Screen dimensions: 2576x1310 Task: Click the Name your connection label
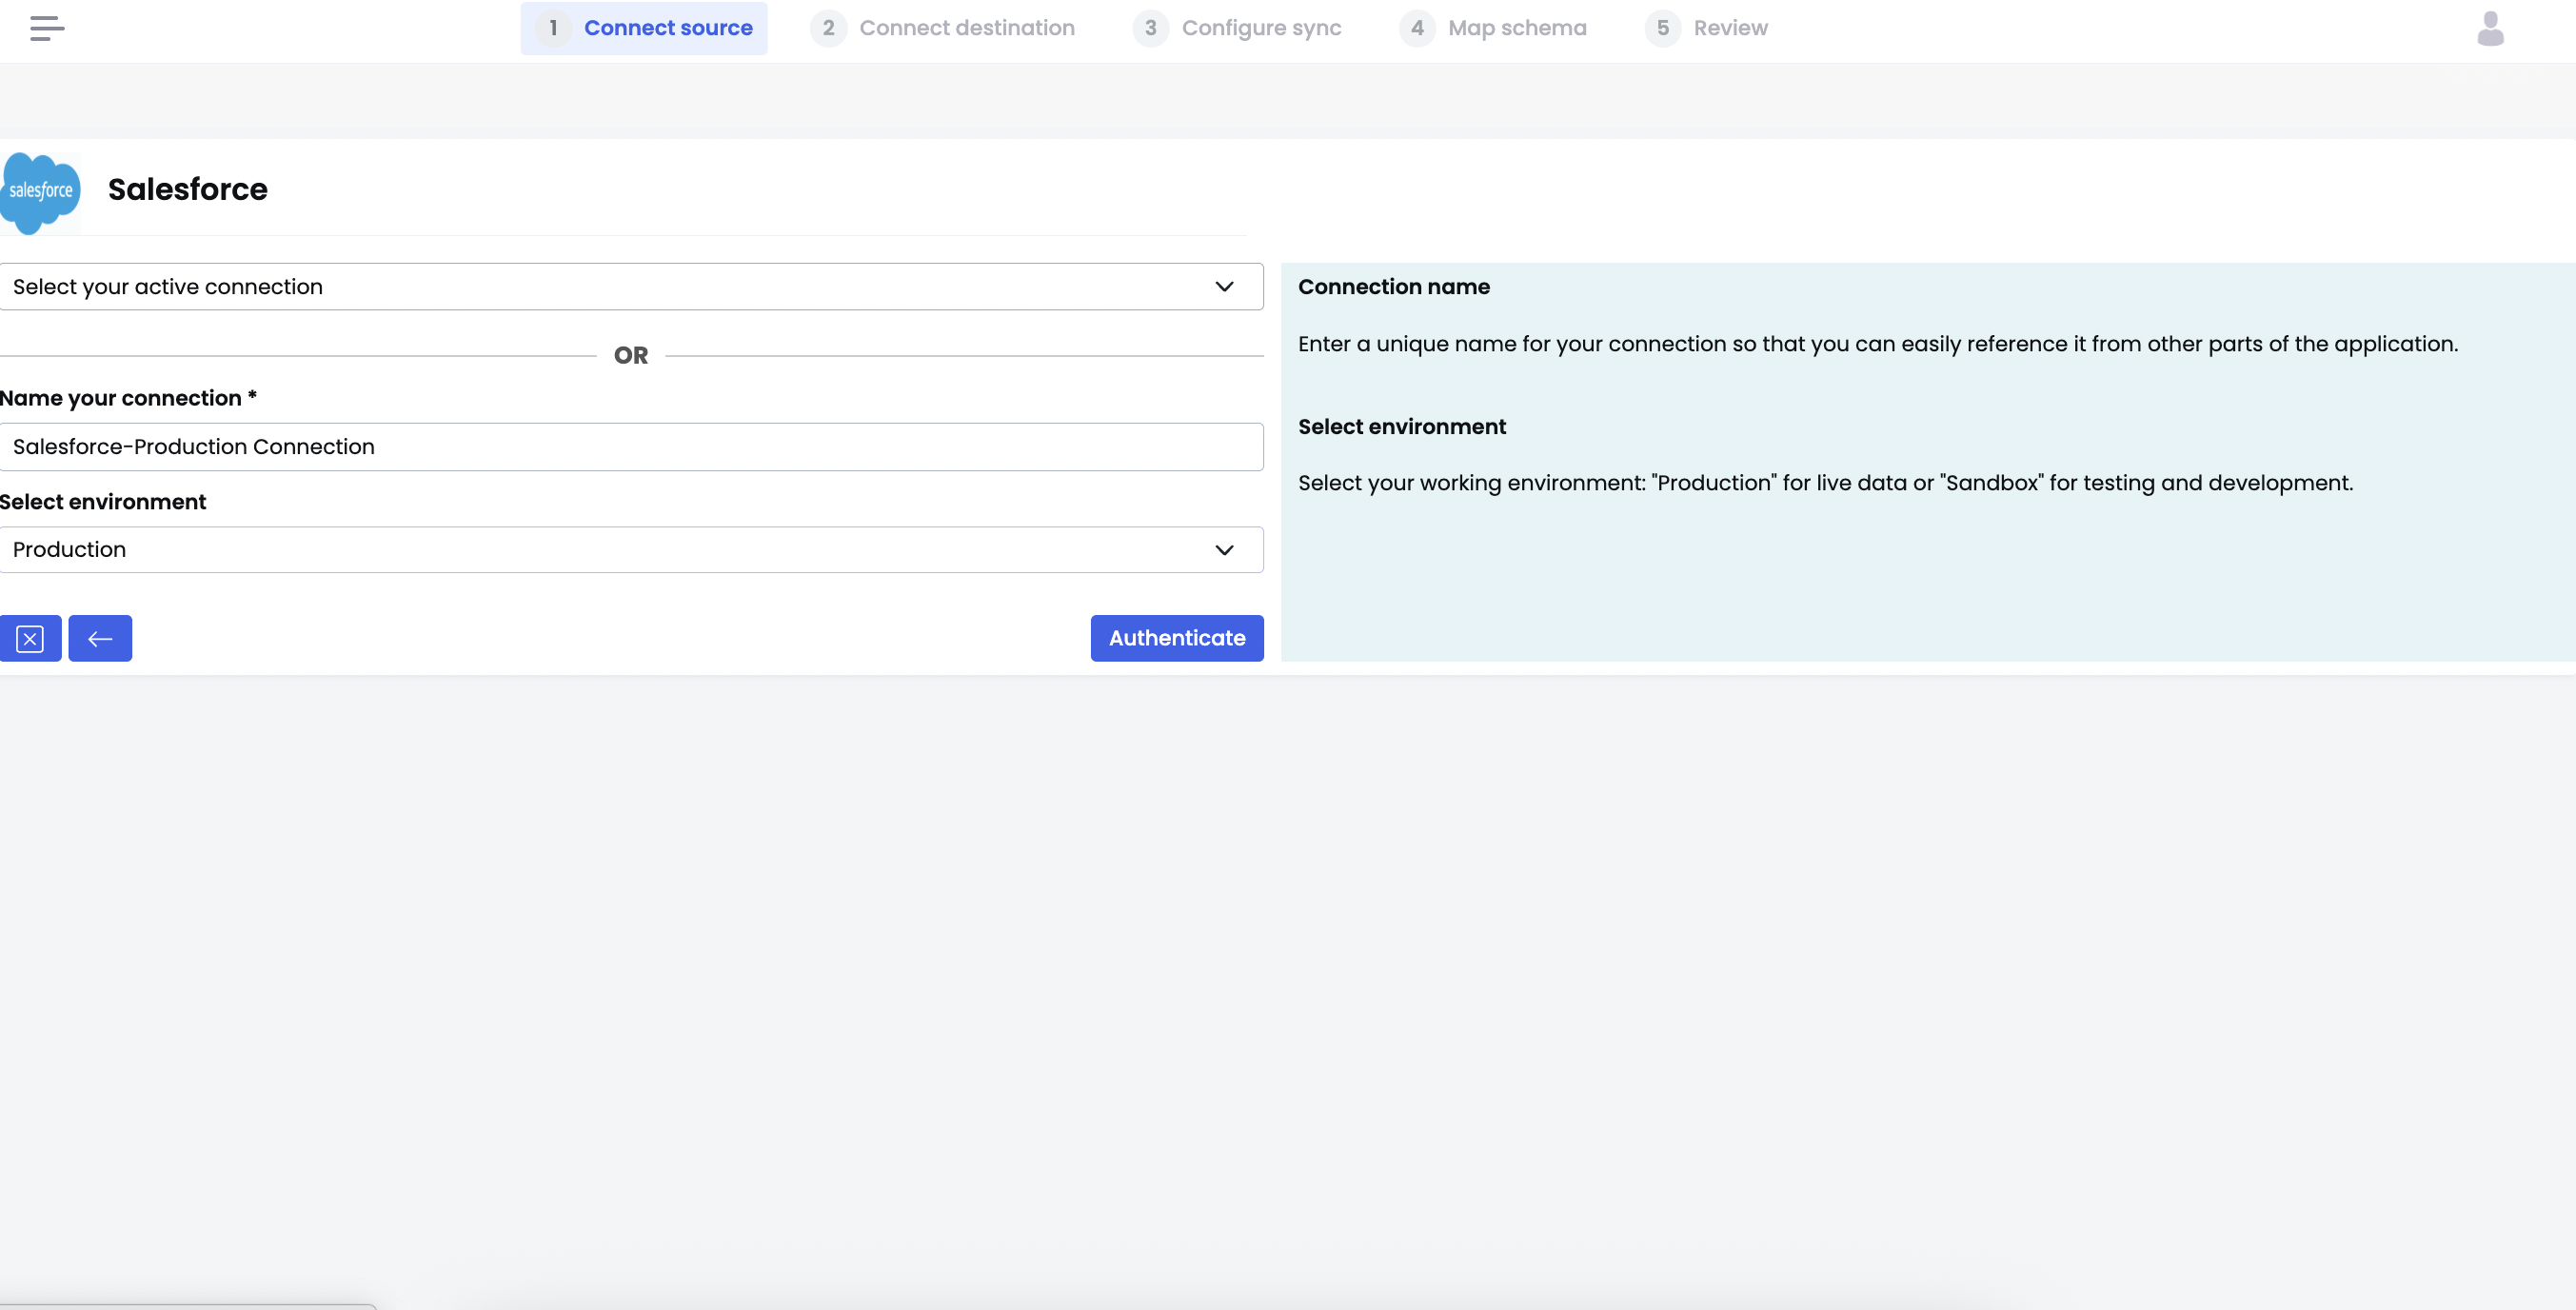coord(128,398)
